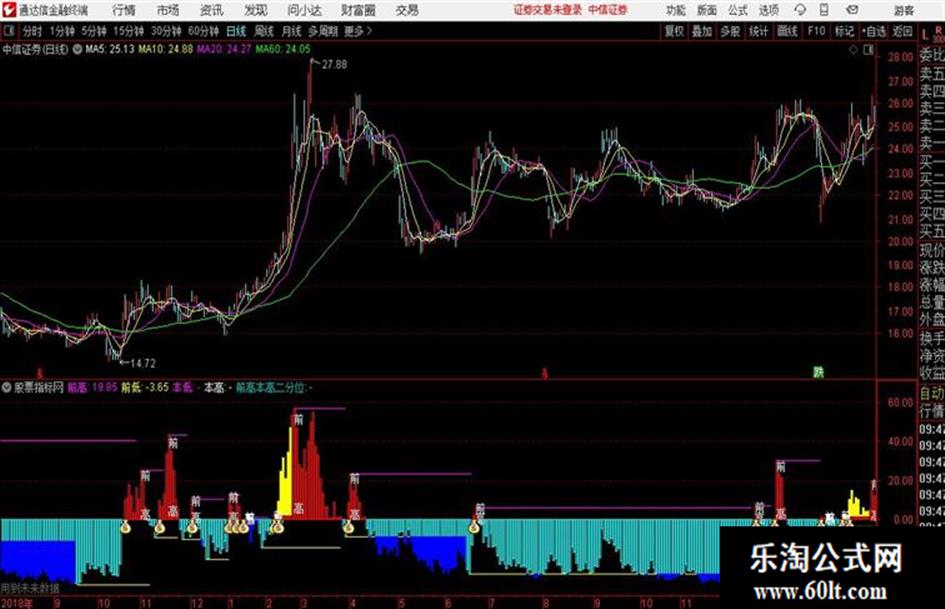
Task: Open the 股票指标网 indicator settings round icon
Action: tap(6, 388)
